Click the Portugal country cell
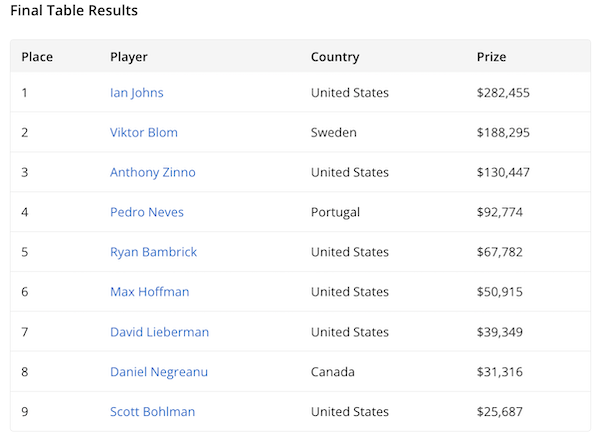Image resolution: width=600 pixels, height=440 pixels. (x=335, y=212)
